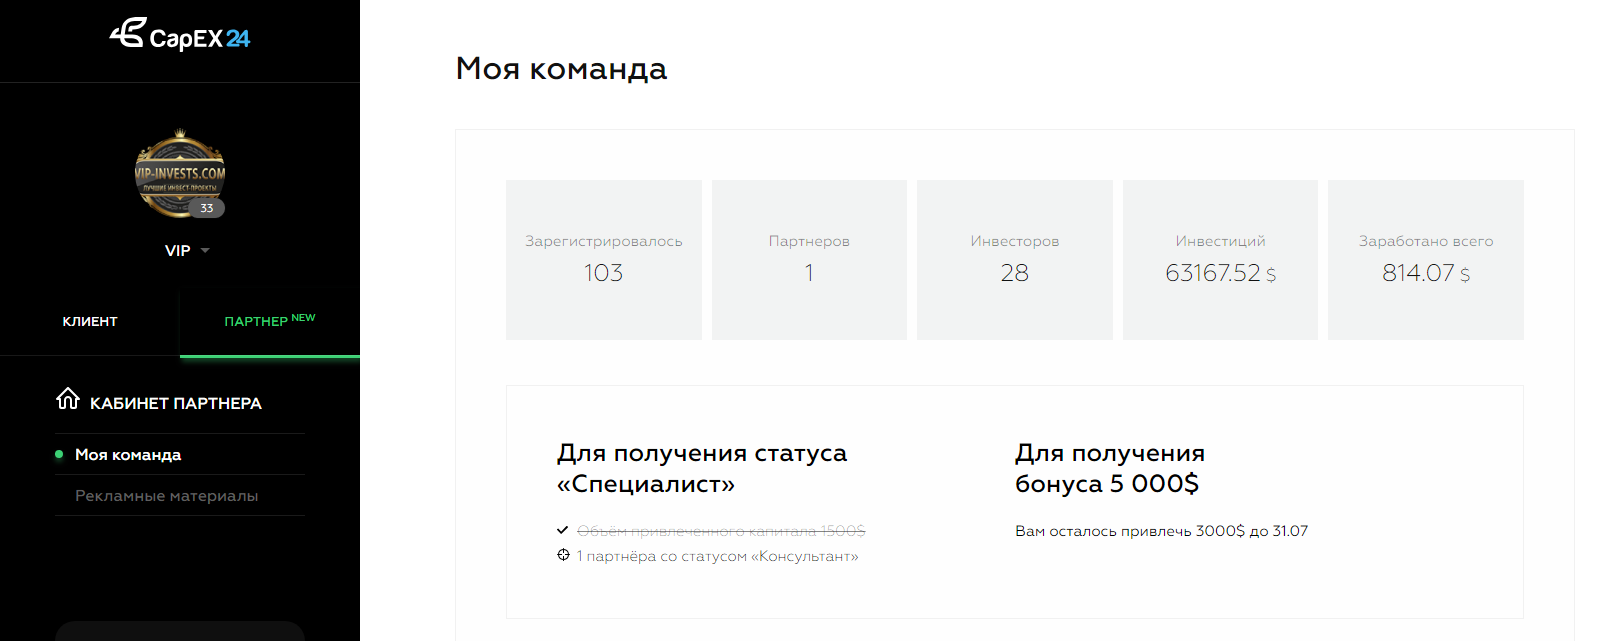Open Моя команда in the sidebar
This screenshot has width=1597, height=641.
128,455
